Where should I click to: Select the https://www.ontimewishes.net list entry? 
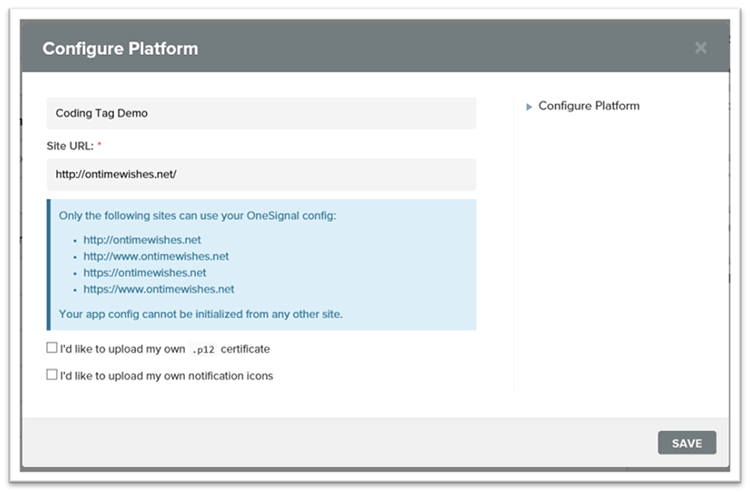(x=158, y=289)
